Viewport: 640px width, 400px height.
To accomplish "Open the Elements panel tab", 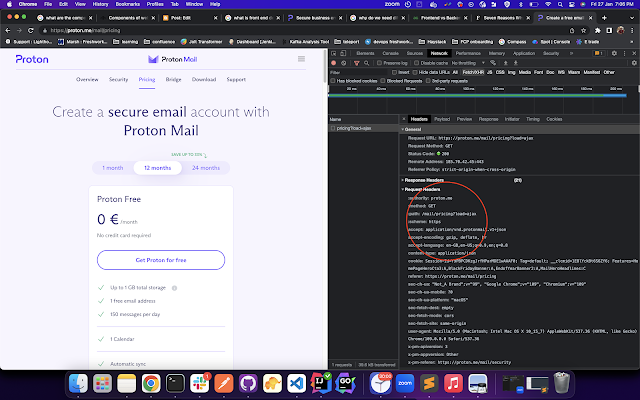I will 365,53.
